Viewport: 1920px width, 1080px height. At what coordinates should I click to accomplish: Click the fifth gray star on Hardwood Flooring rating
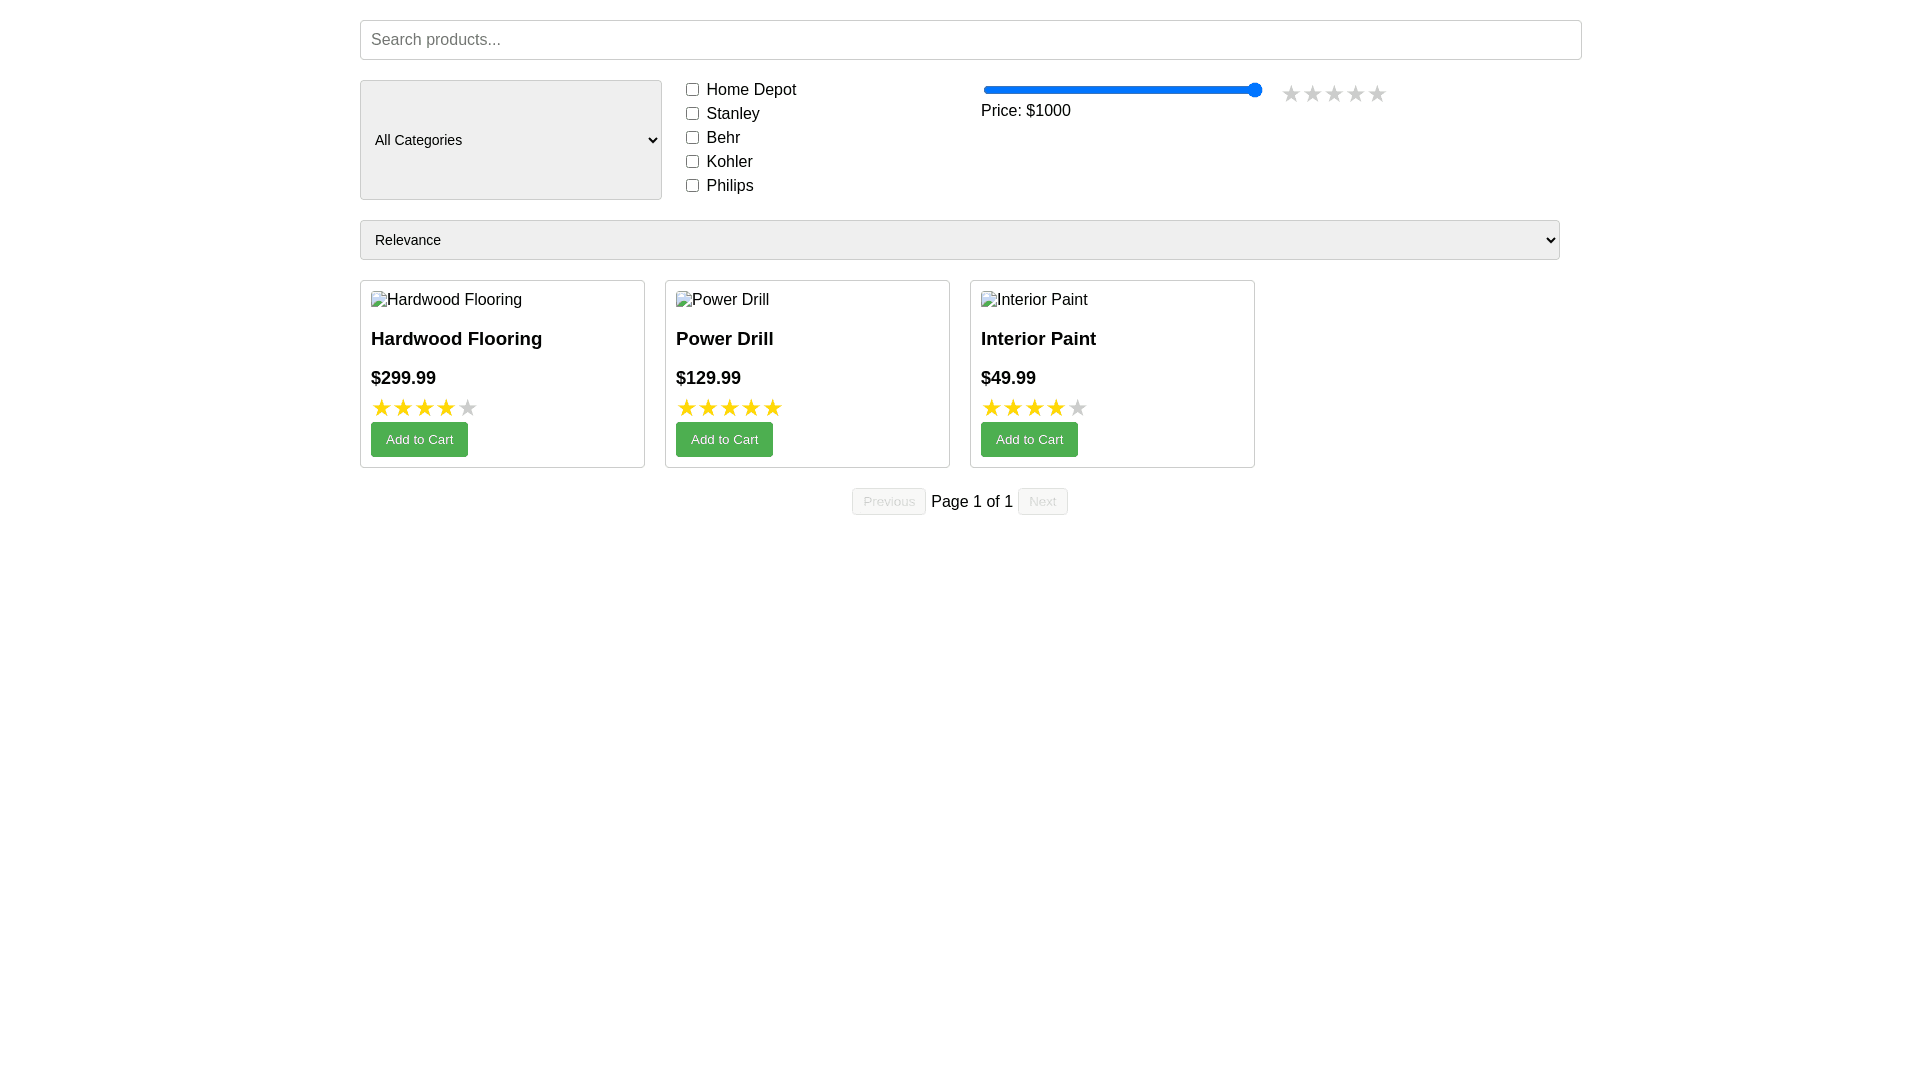pyautogui.click(x=467, y=408)
